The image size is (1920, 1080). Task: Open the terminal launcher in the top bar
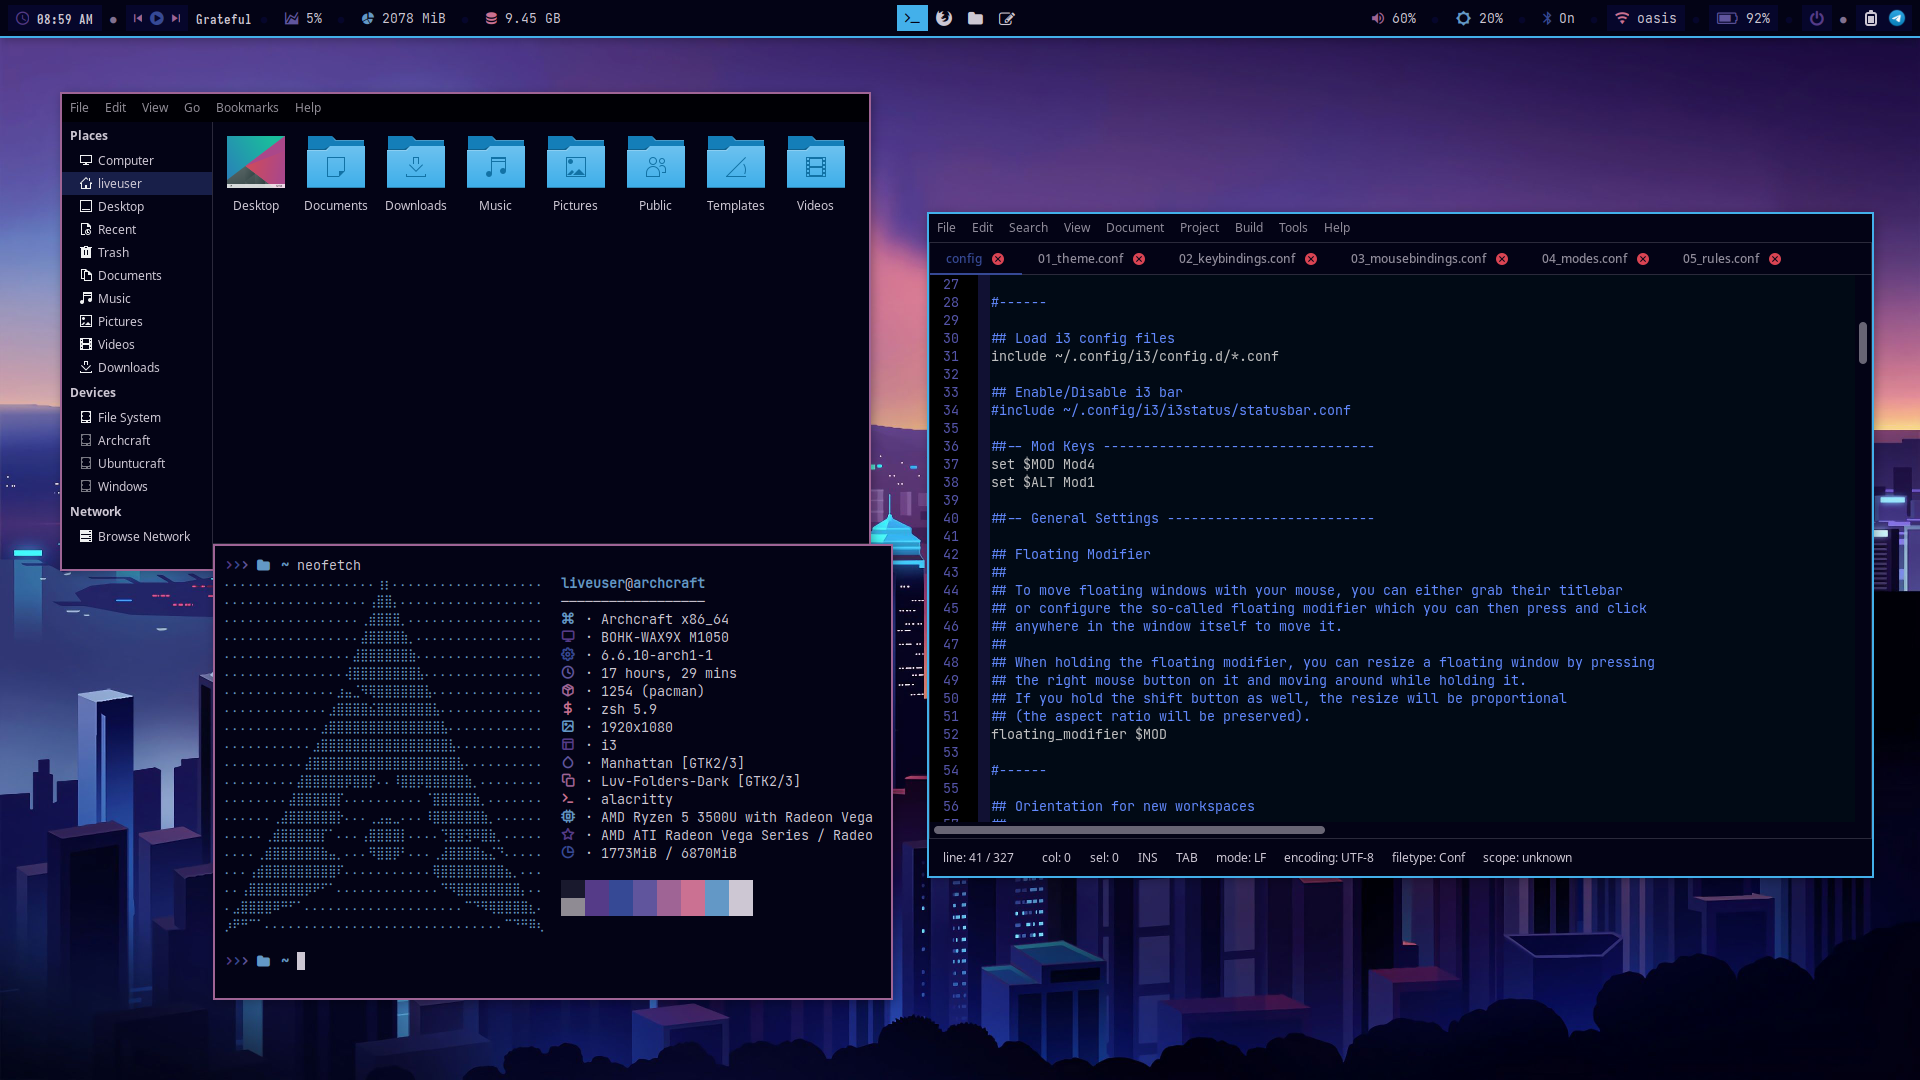911,18
